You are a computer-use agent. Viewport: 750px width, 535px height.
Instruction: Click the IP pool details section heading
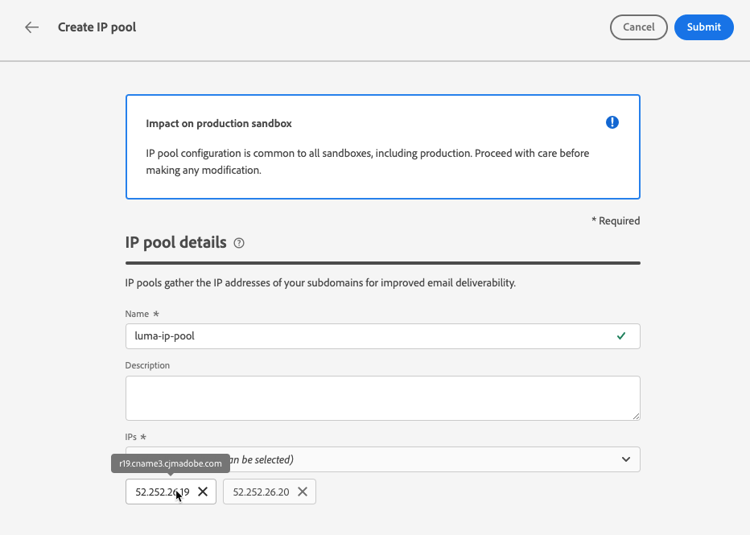[175, 242]
